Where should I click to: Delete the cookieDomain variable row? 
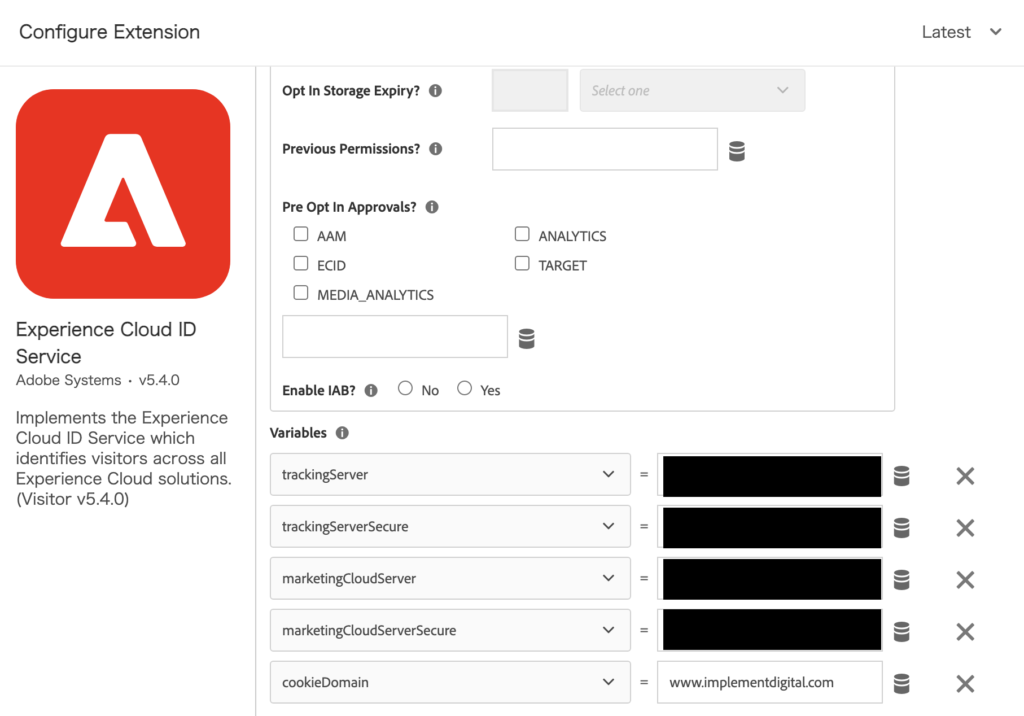pos(964,683)
